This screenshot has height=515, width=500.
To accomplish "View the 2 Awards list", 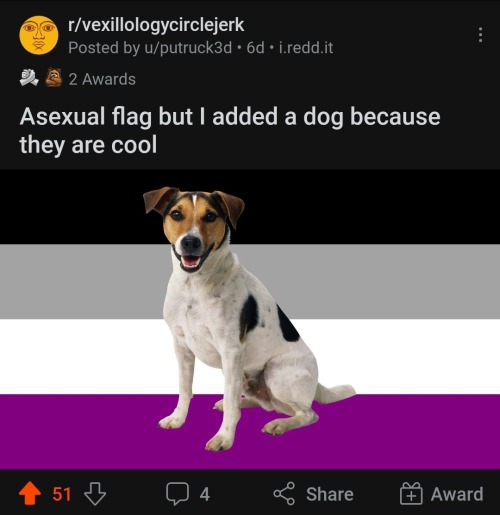I will point(102,79).
